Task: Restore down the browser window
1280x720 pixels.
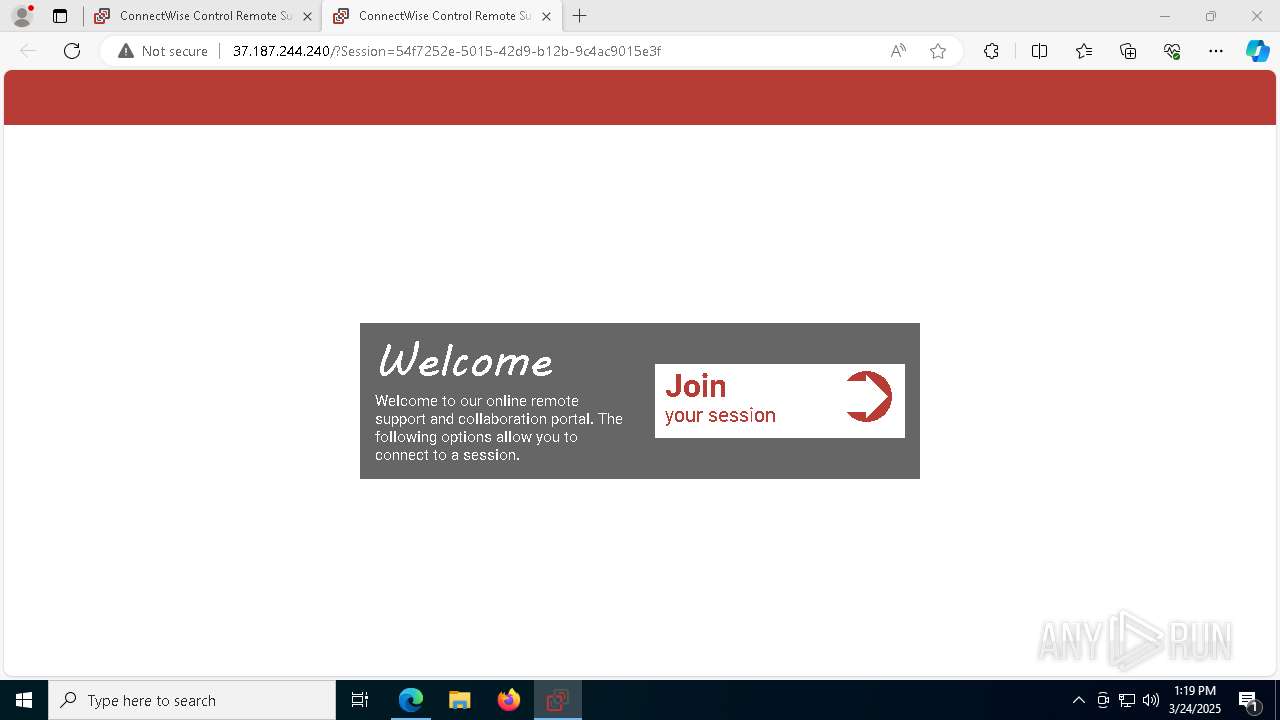Action: (1211, 16)
